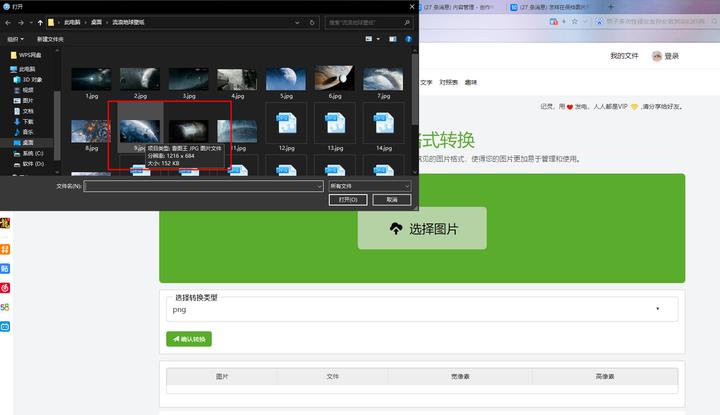Click the file list vertical scrollbar
The image size is (720, 415).
pyautogui.click(x=415, y=90)
